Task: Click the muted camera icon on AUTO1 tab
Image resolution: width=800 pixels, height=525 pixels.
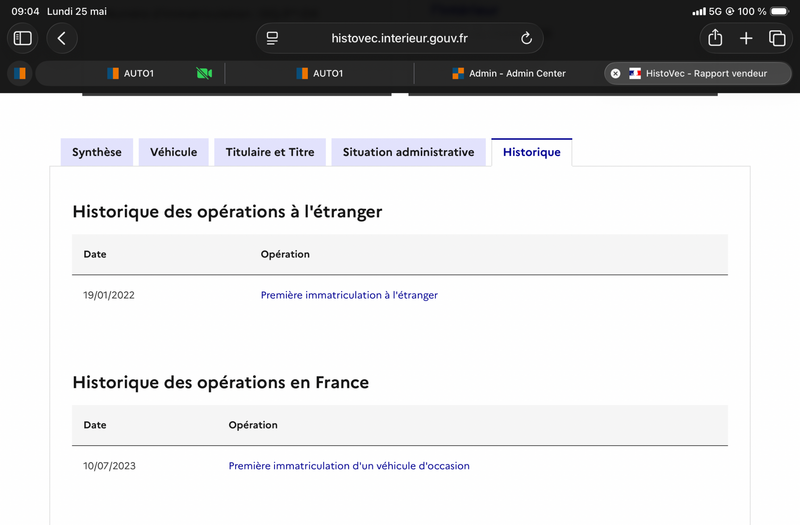Action: click(204, 73)
